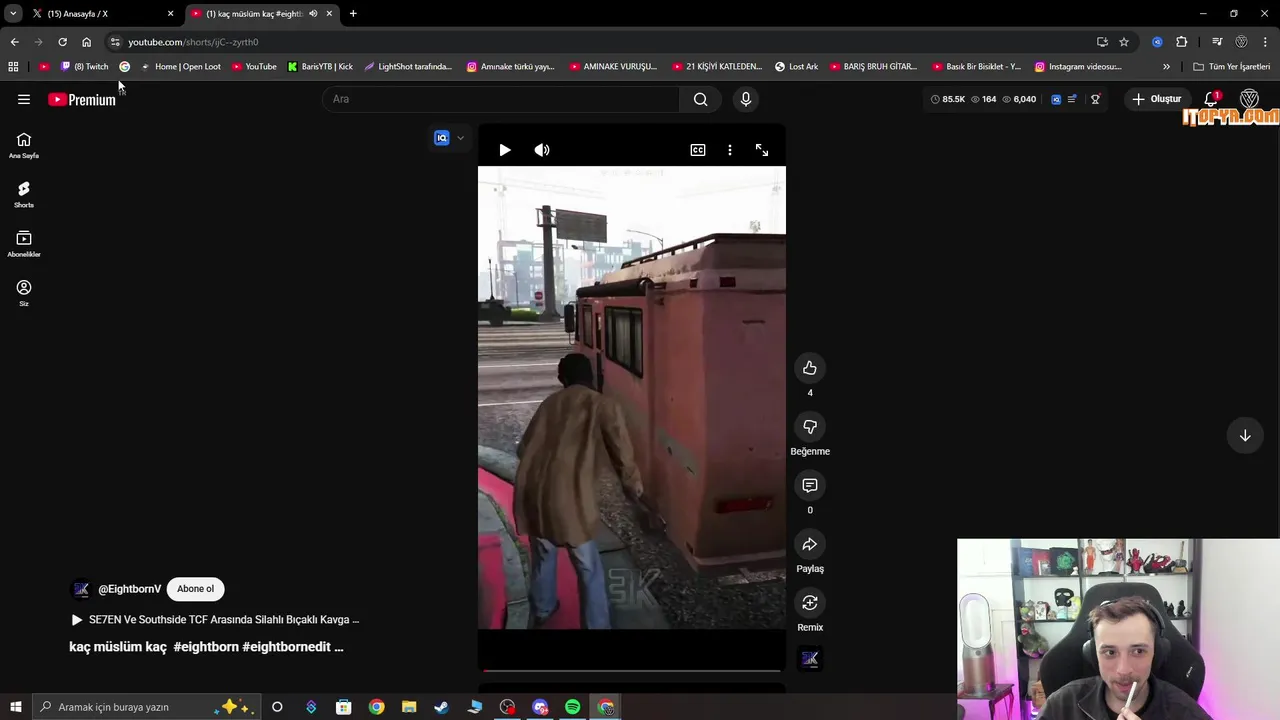
Task: Open Steam from the taskbar
Action: (441, 707)
